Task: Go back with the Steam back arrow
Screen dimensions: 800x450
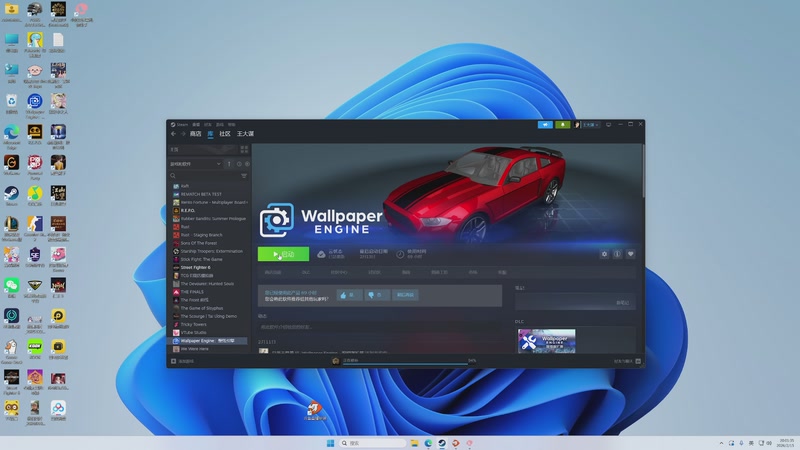Action: pos(173,134)
